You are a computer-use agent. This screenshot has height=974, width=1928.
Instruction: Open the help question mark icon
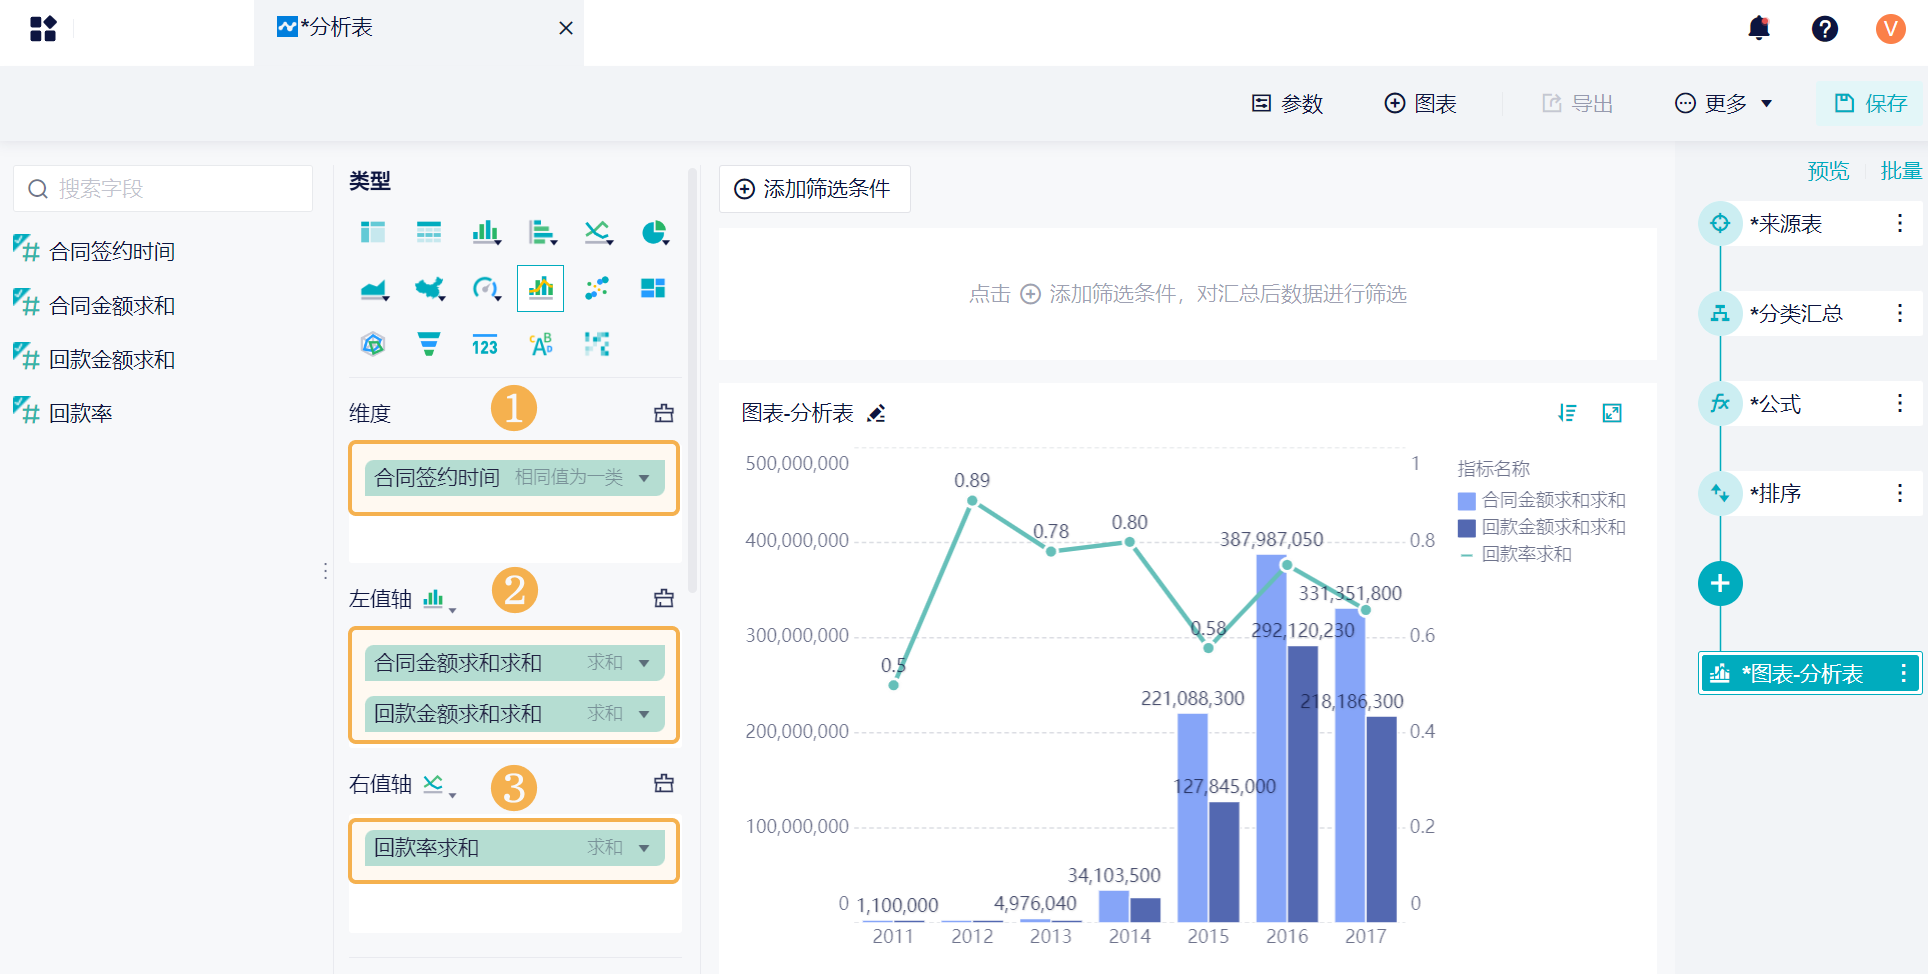(x=1825, y=29)
